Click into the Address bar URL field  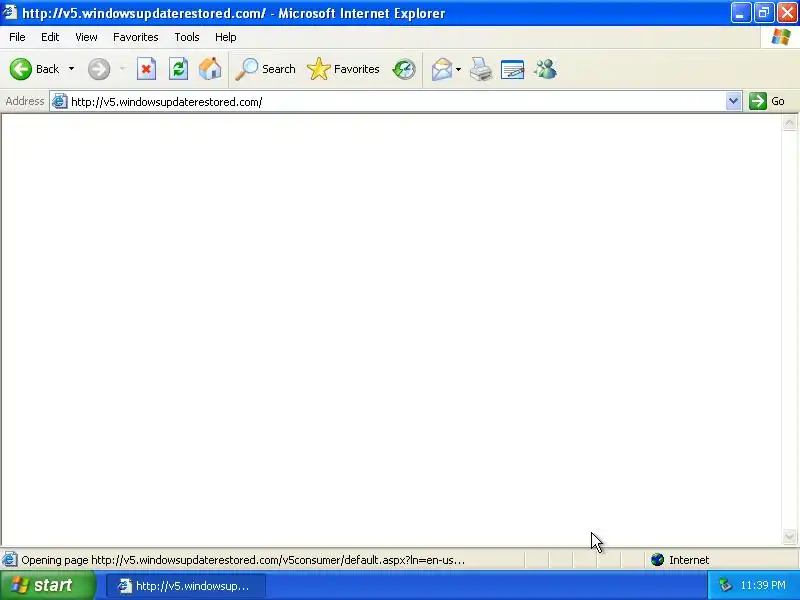coord(395,102)
